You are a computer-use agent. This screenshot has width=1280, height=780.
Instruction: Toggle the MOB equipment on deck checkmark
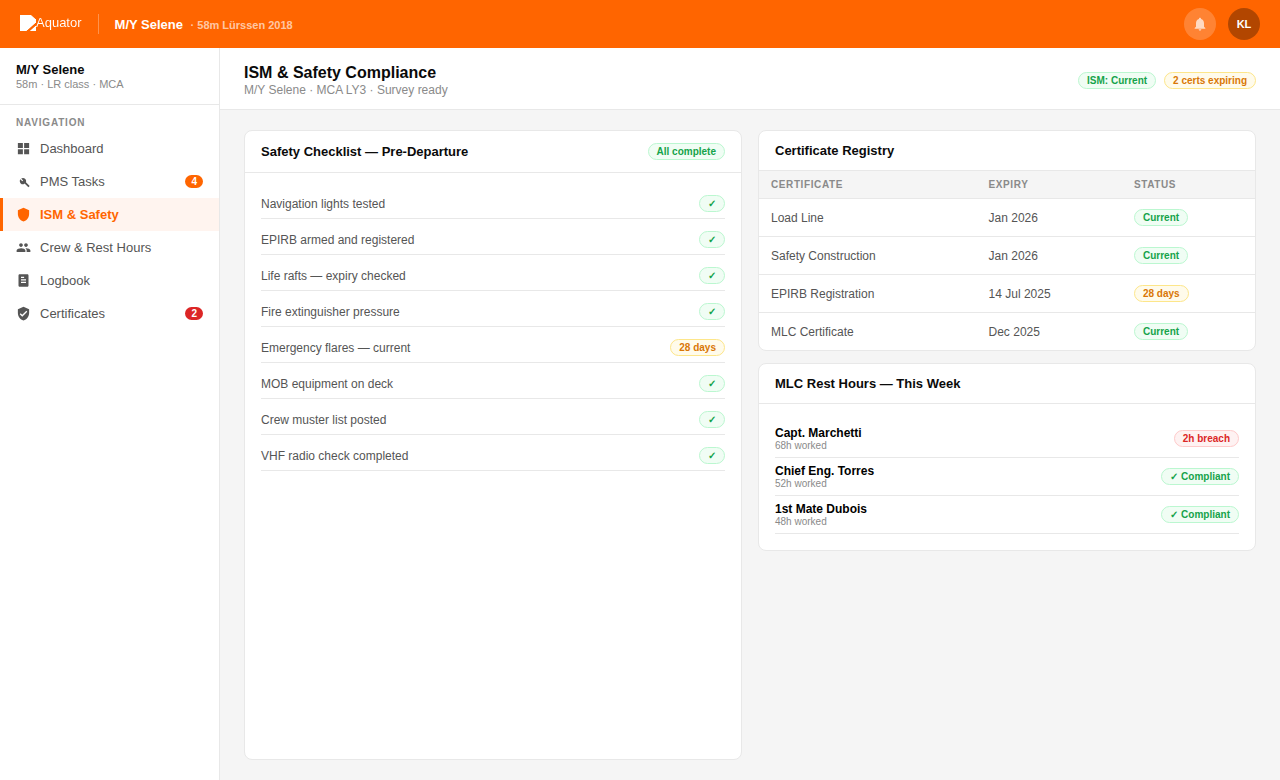point(712,384)
